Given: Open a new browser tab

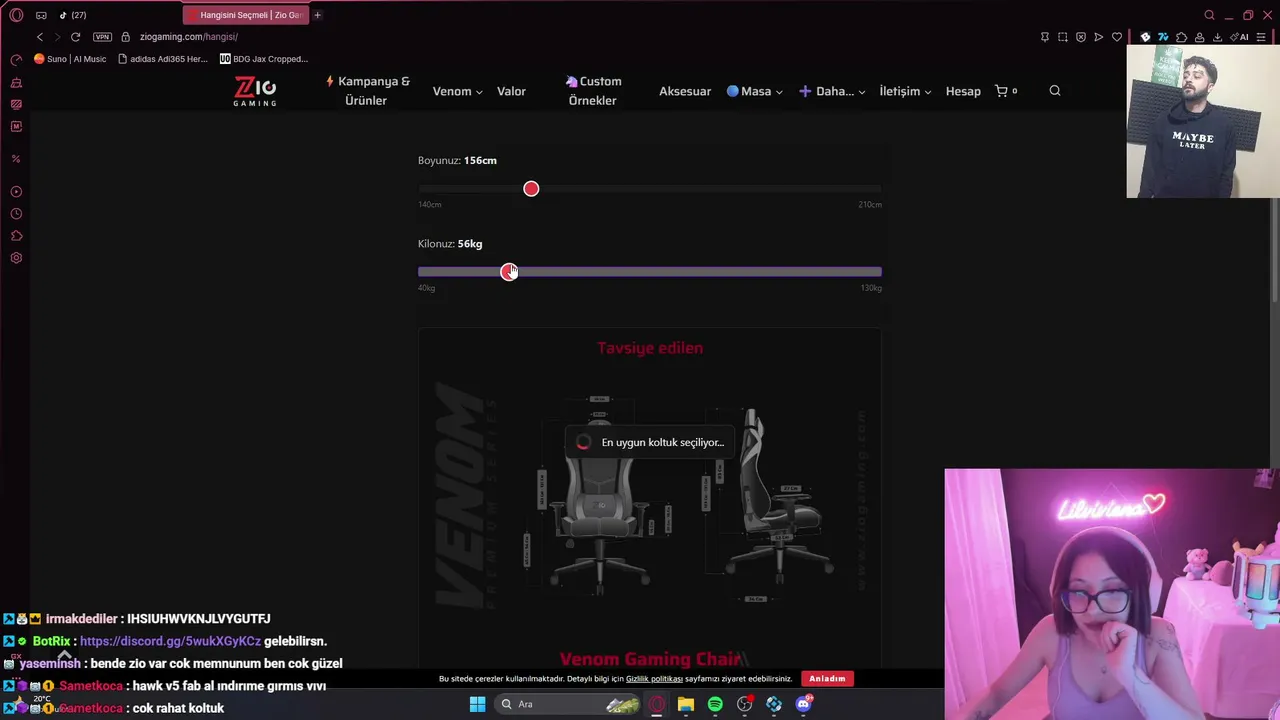Looking at the screenshot, I should pyautogui.click(x=318, y=15).
